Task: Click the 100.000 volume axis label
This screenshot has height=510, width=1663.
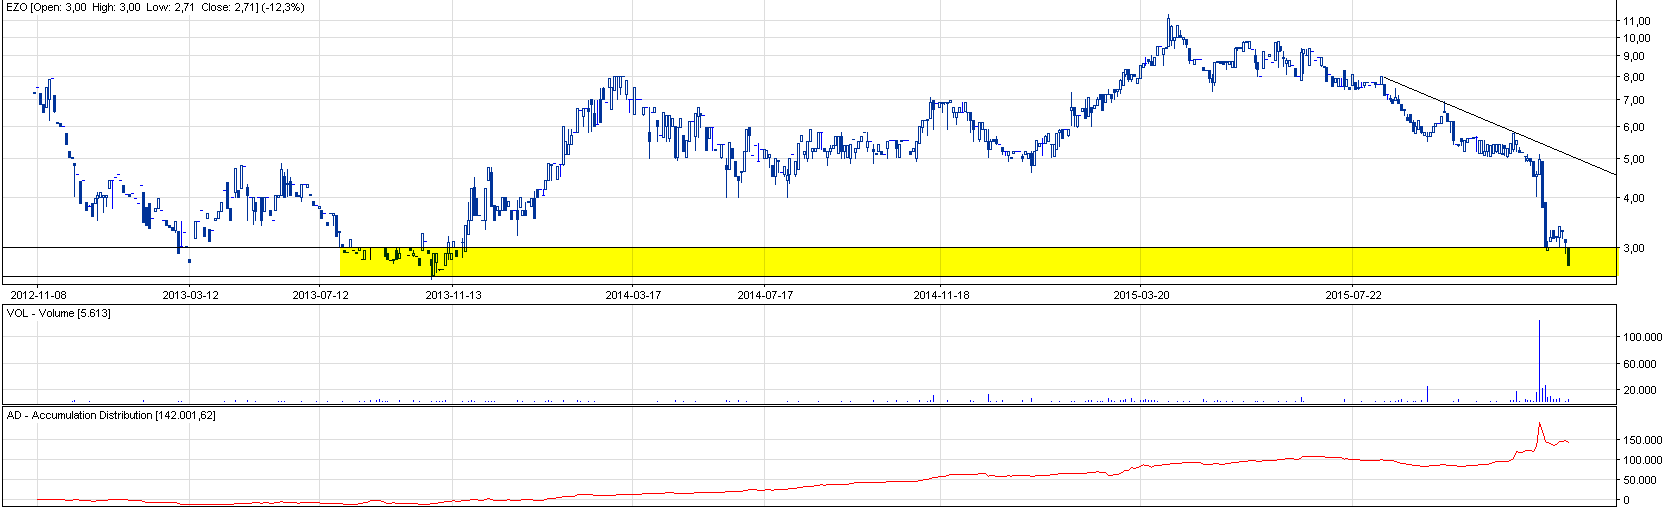Action: pyautogui.click(x=1642, y=338)
